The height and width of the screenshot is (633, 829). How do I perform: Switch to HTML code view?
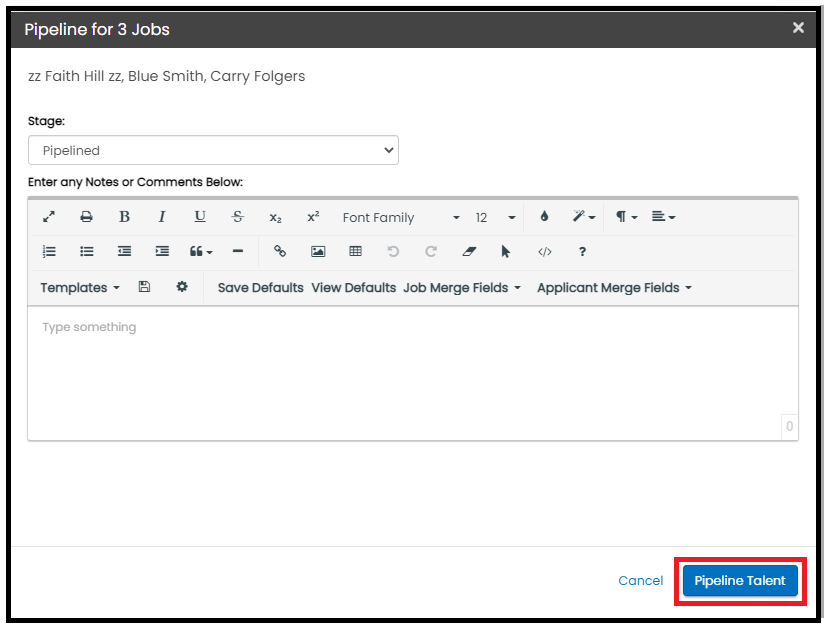click(x=545, y=252)
